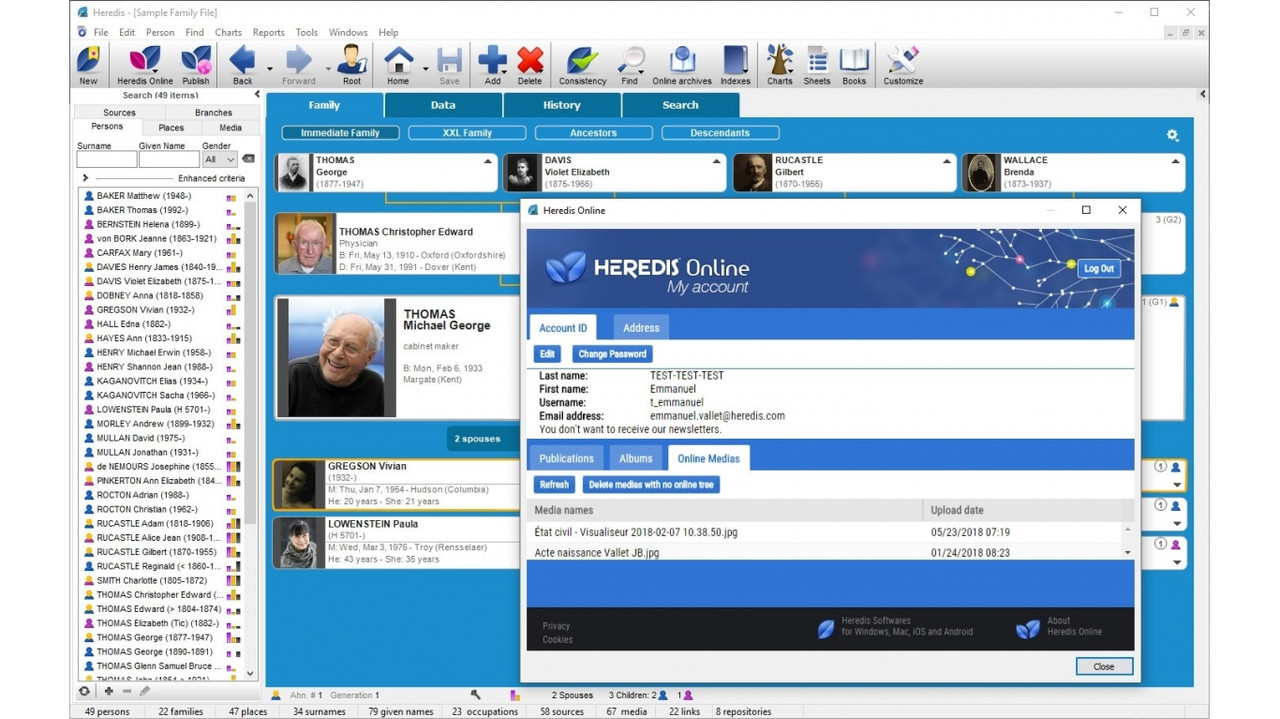1280x719 pixels.
Task: Click the Edit account button
Action: coord(547,354)
